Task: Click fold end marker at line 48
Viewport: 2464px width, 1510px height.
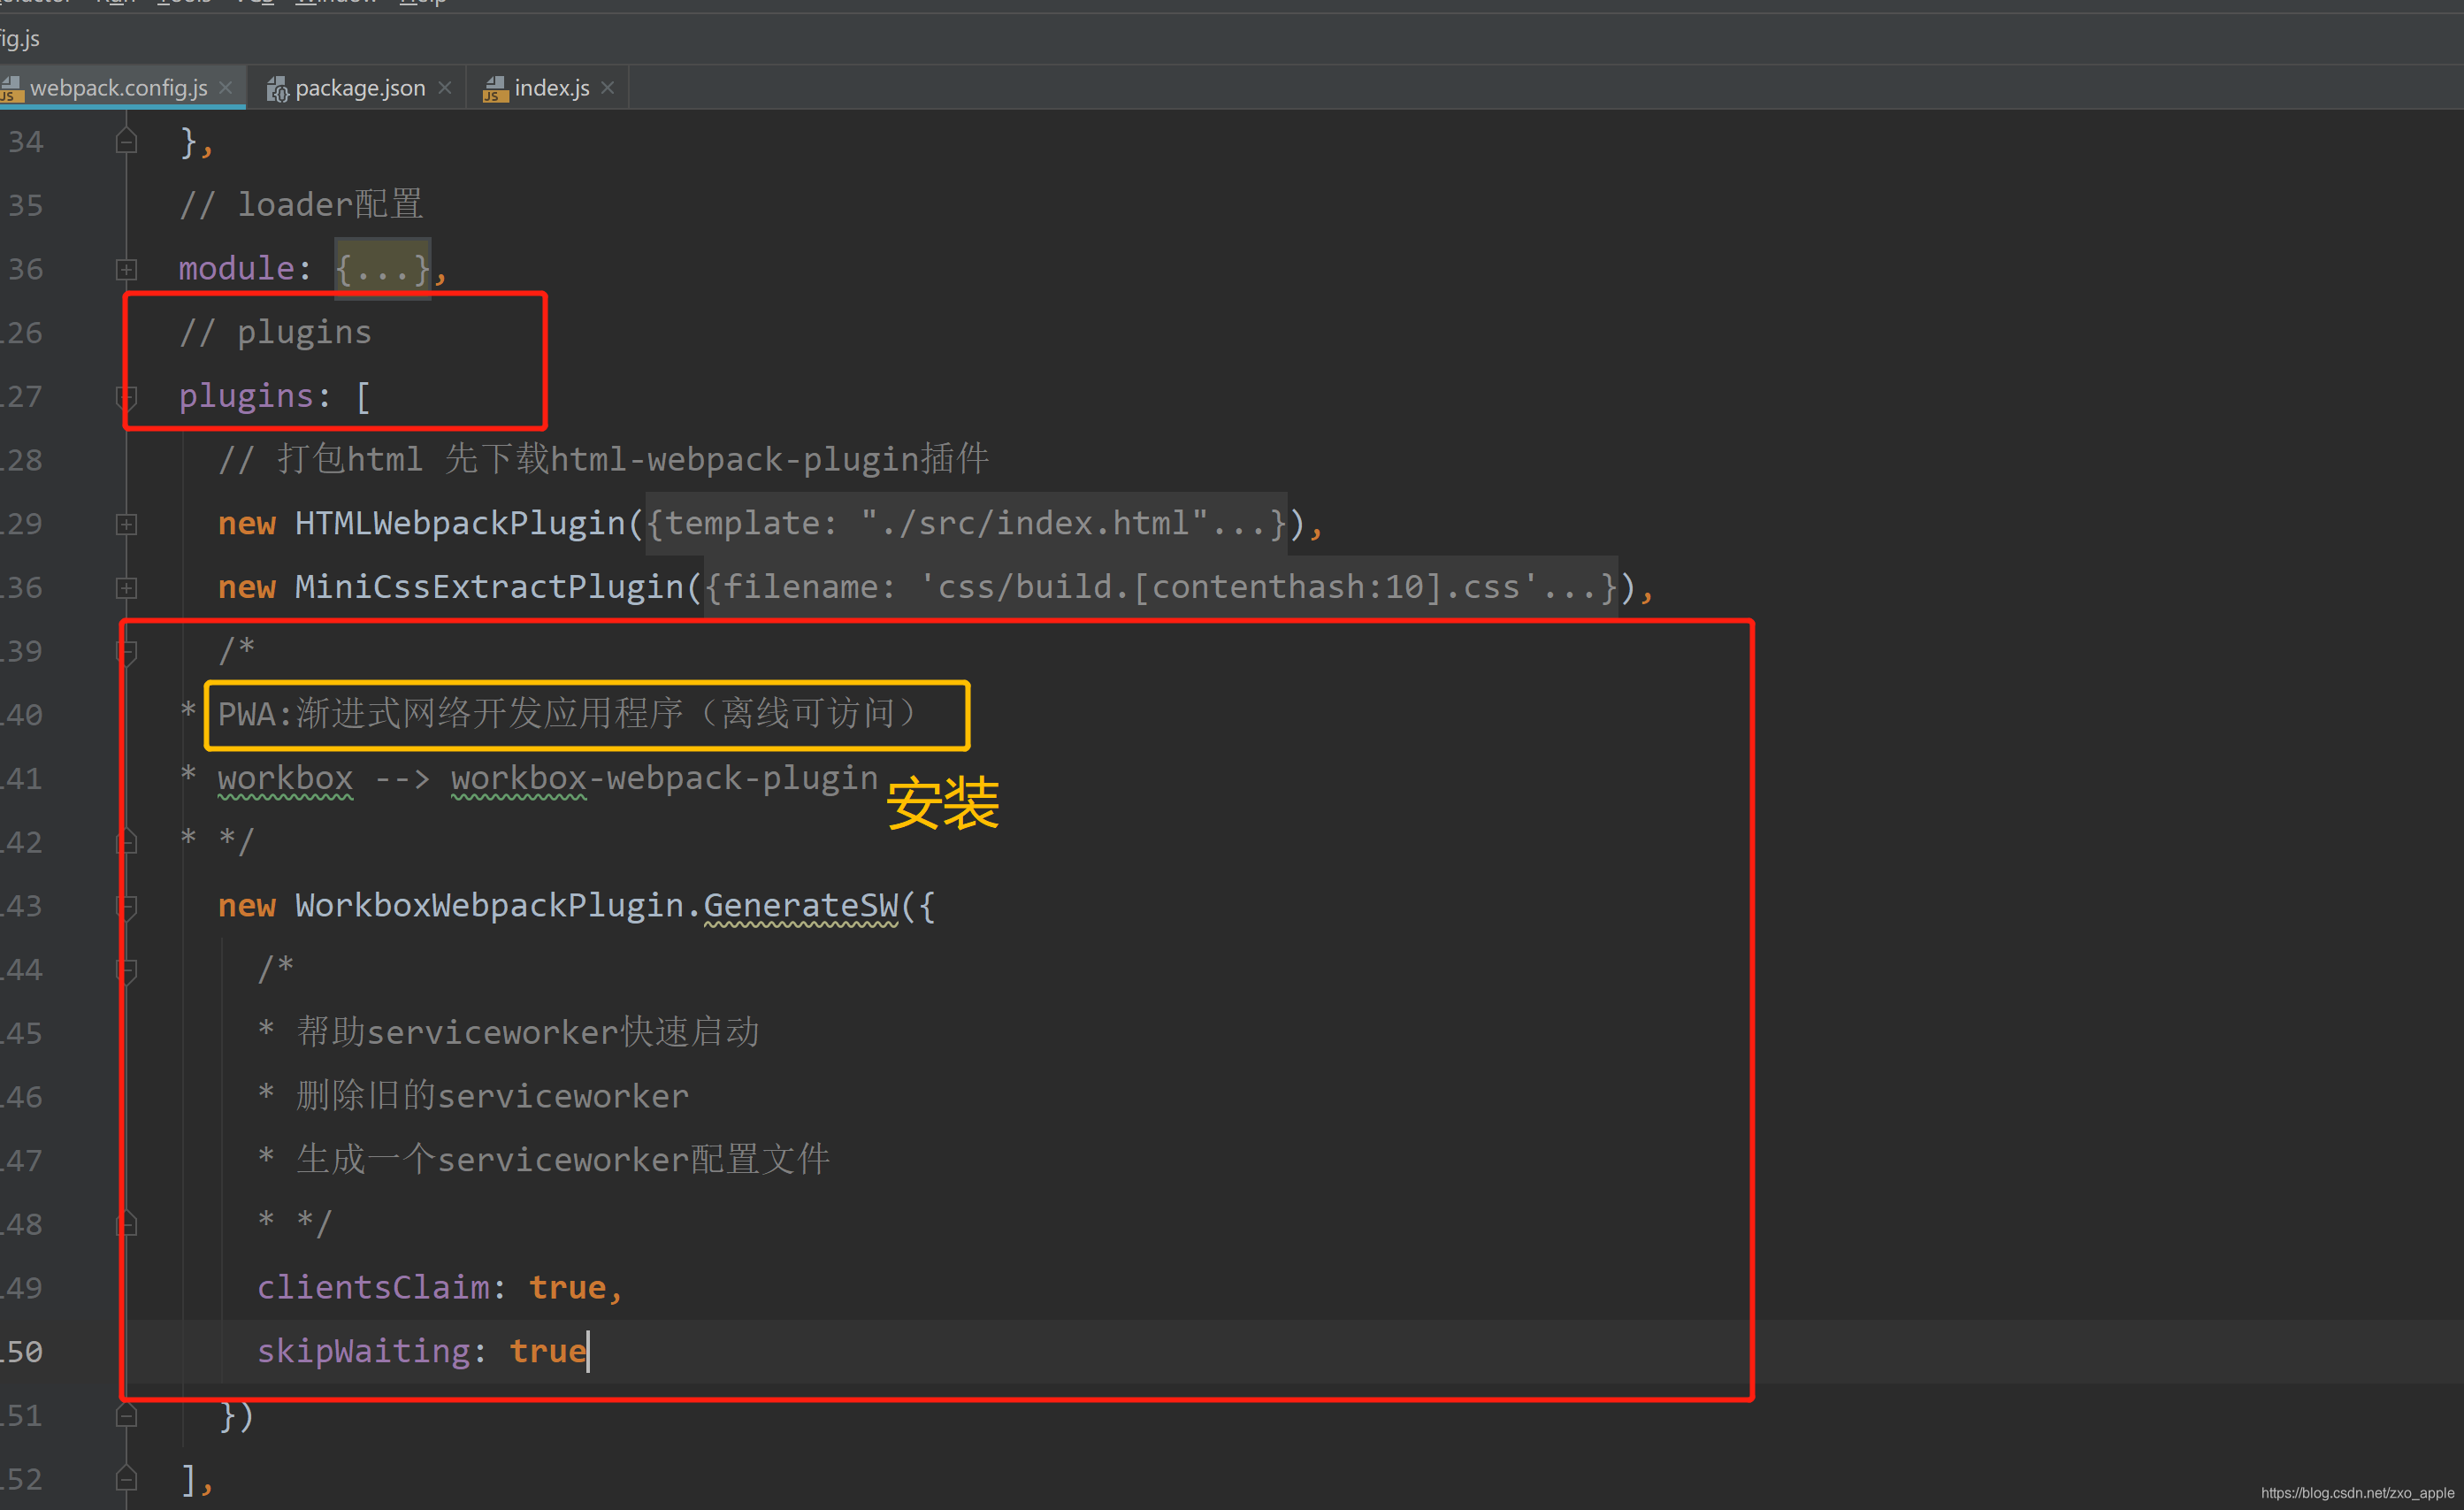Action: (126, 1224)
